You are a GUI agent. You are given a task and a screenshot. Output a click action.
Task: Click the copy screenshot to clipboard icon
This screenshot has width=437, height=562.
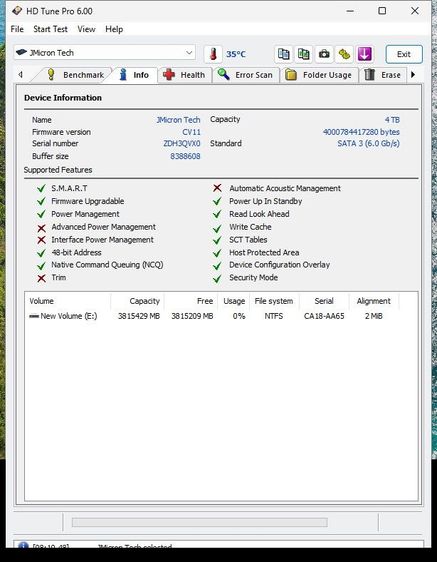click(x=304, y=54)
